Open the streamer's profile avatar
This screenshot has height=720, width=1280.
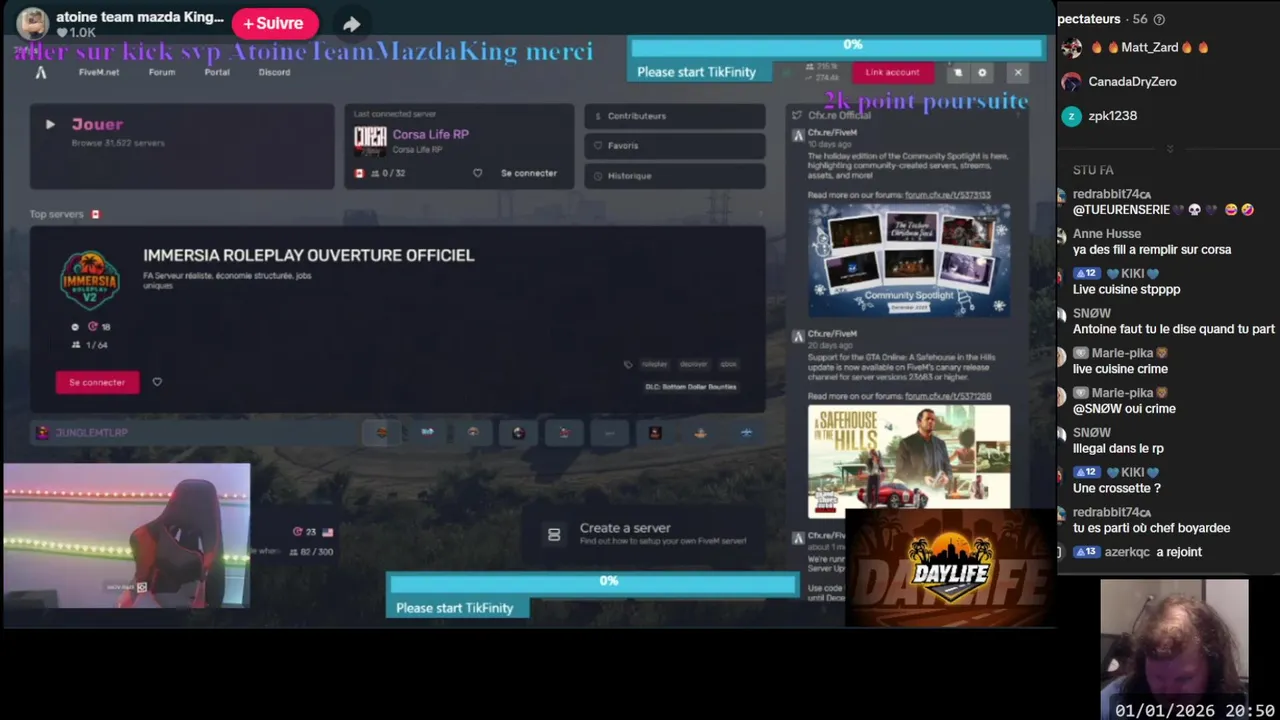33,23
